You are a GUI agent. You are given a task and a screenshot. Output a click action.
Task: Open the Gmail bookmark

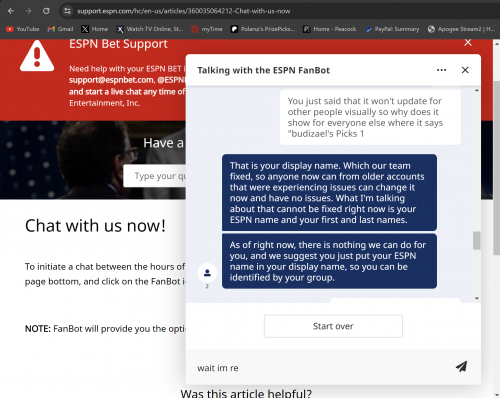click(60, 29)
